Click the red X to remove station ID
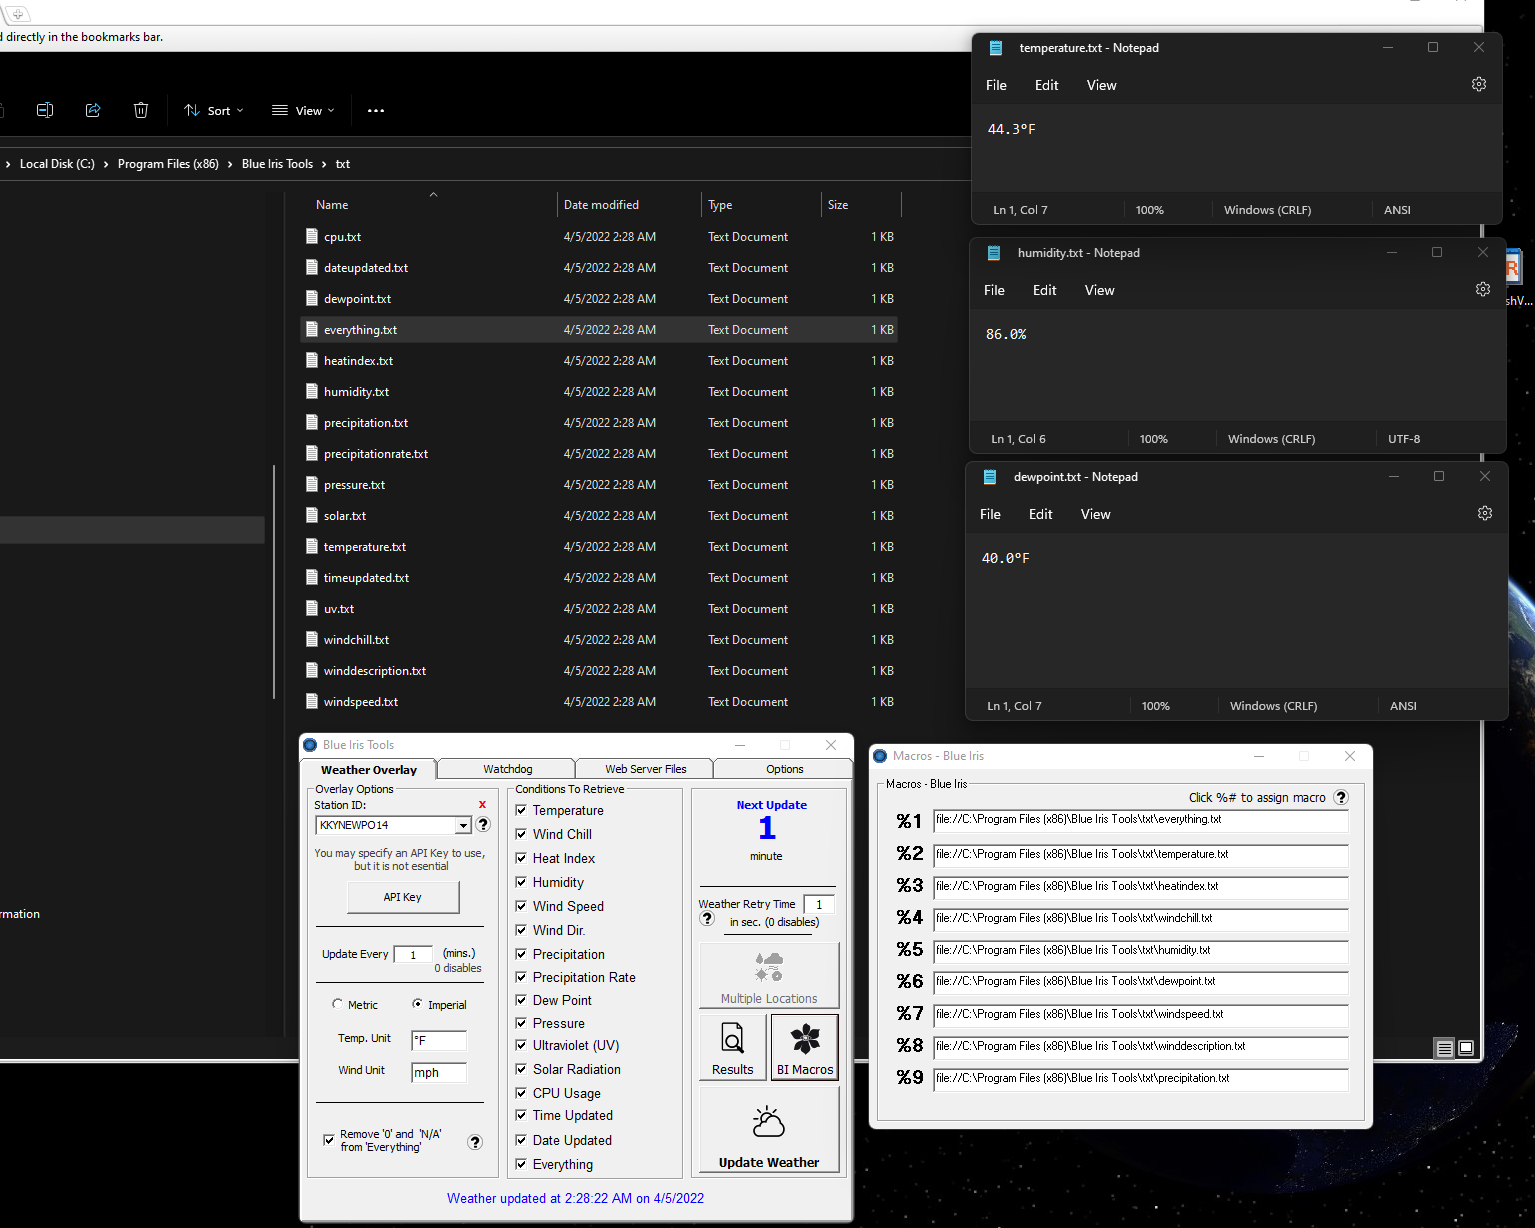 coord(482,804)
